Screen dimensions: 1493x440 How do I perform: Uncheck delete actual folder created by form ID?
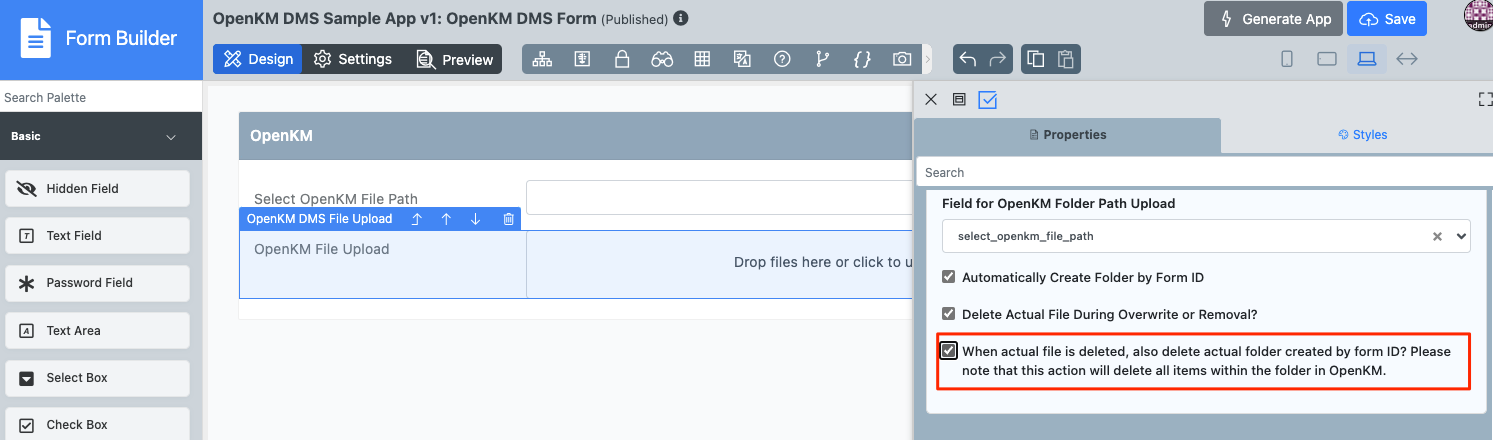pos(949,351)
